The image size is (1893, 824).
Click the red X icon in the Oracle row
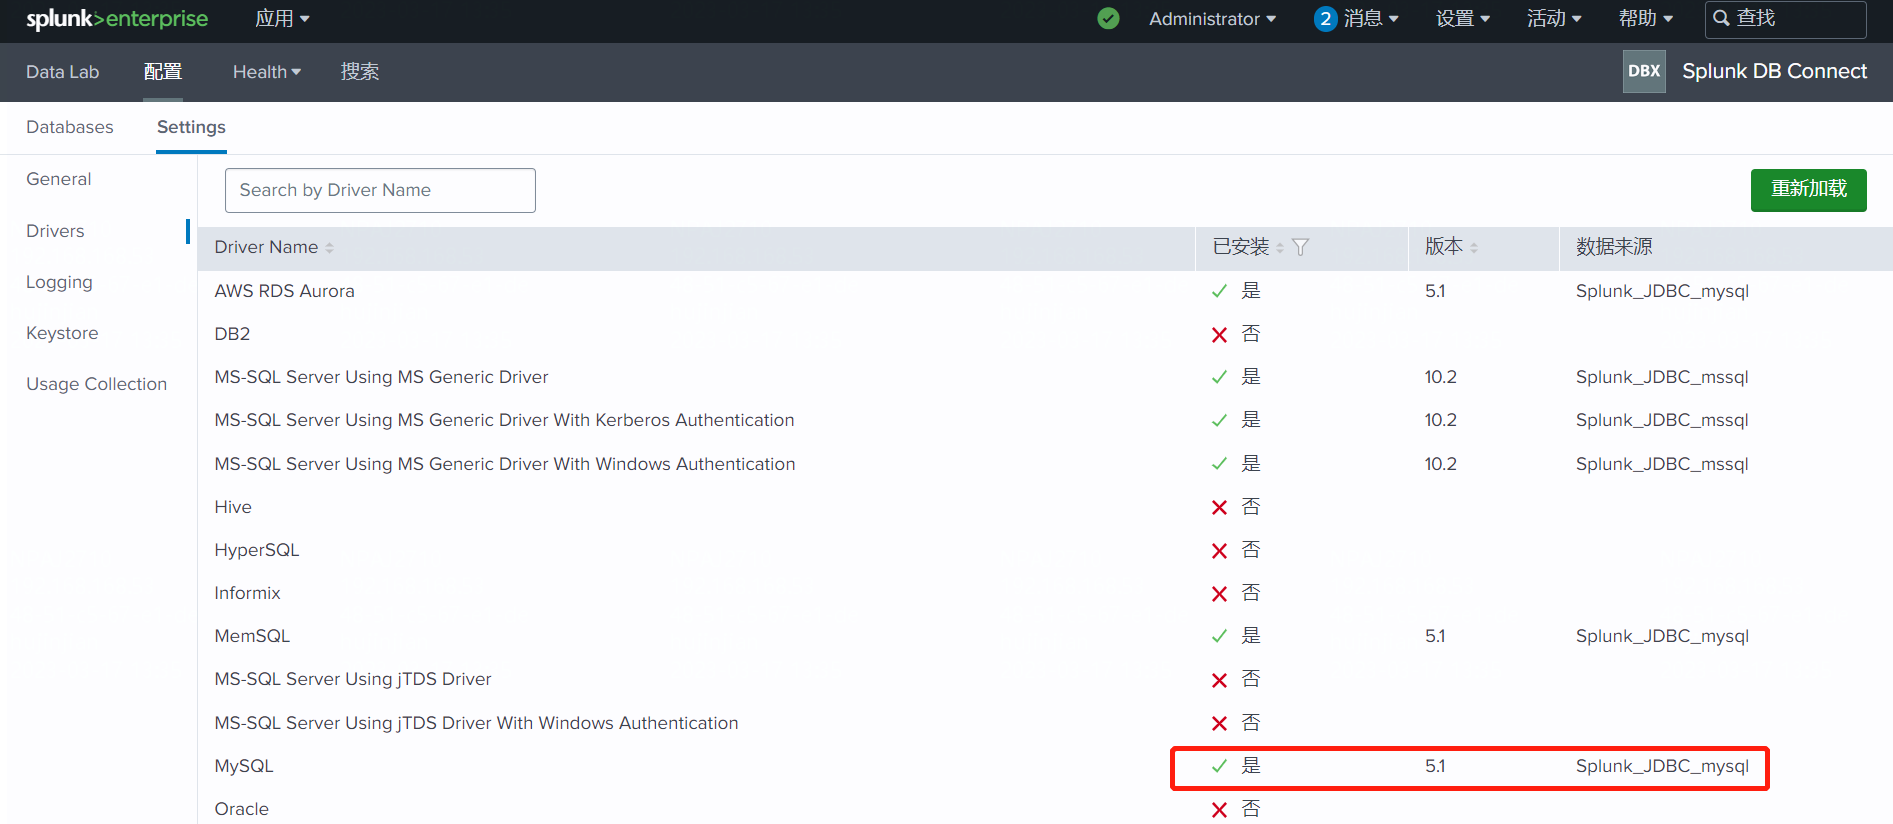point(1219,810)
